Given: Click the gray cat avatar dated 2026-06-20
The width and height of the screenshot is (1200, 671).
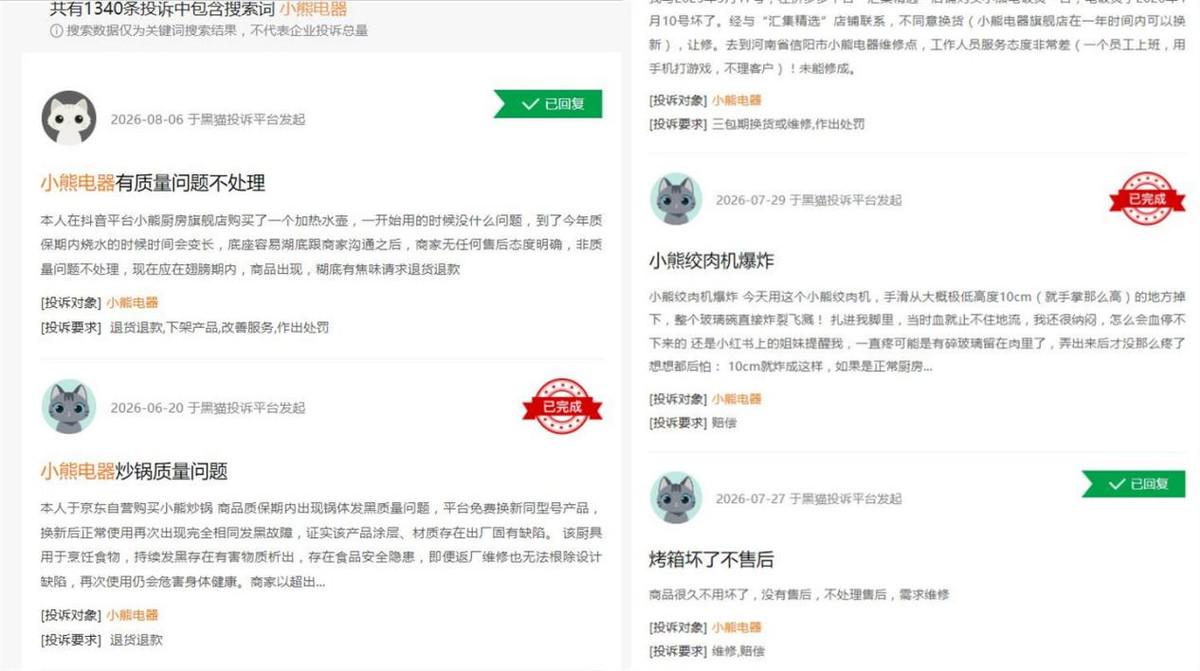Looking at the screenshot, I should point(69,407).
